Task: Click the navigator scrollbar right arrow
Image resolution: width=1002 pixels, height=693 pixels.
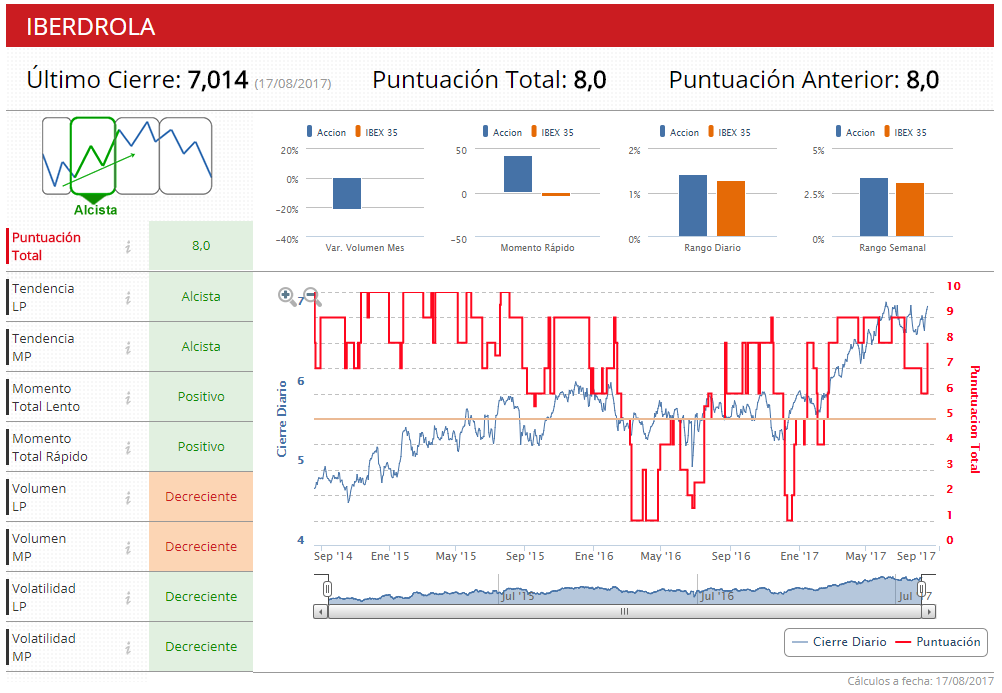Action: tap(929, 612)
